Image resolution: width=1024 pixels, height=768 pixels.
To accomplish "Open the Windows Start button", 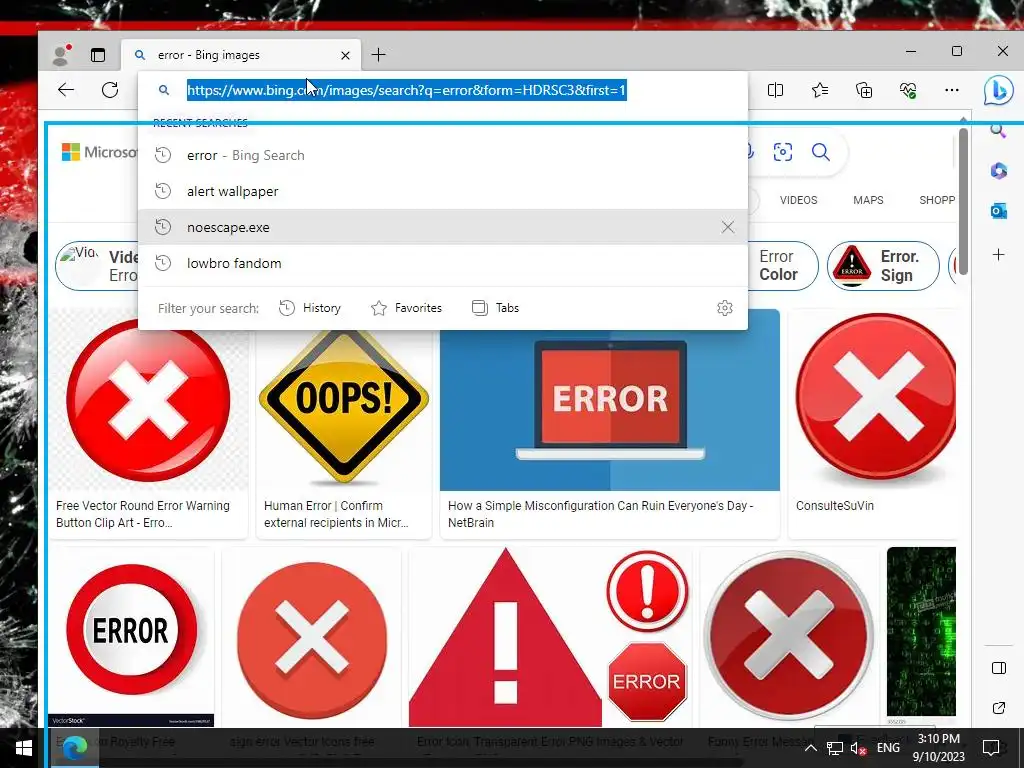I will 24,748.
